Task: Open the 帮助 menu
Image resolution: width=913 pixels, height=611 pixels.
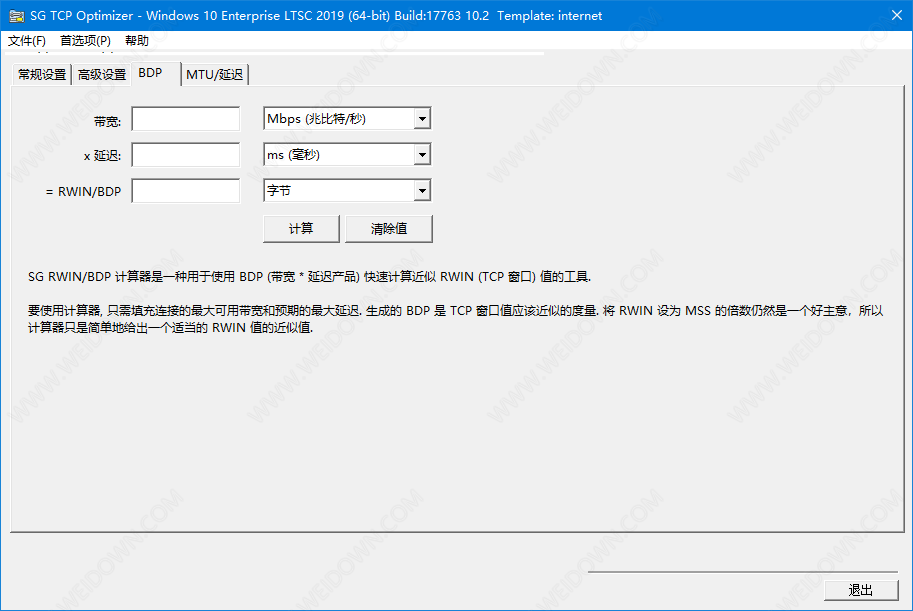Action: tap(137, 41)
